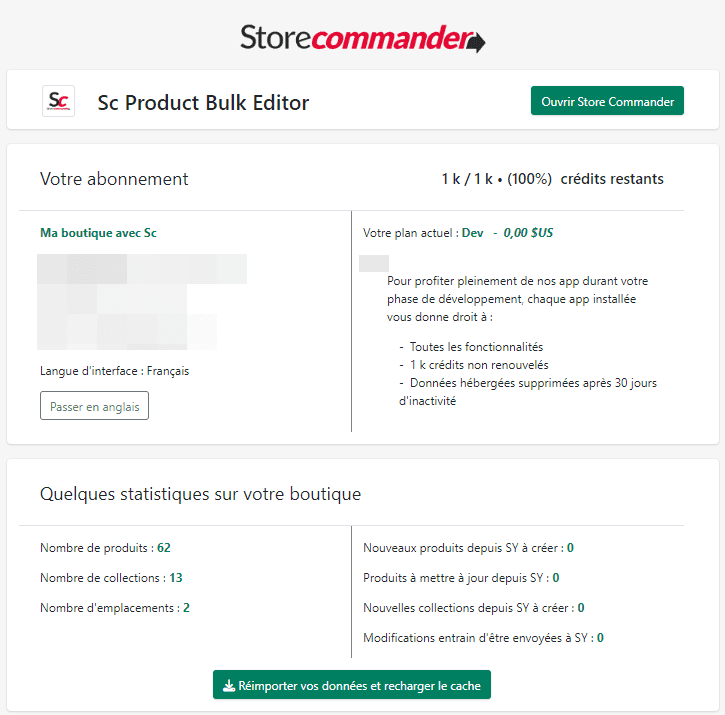The image size is (725, 715).
Task: Switch interface with Passer en anglais
Action: click(94, 407)
